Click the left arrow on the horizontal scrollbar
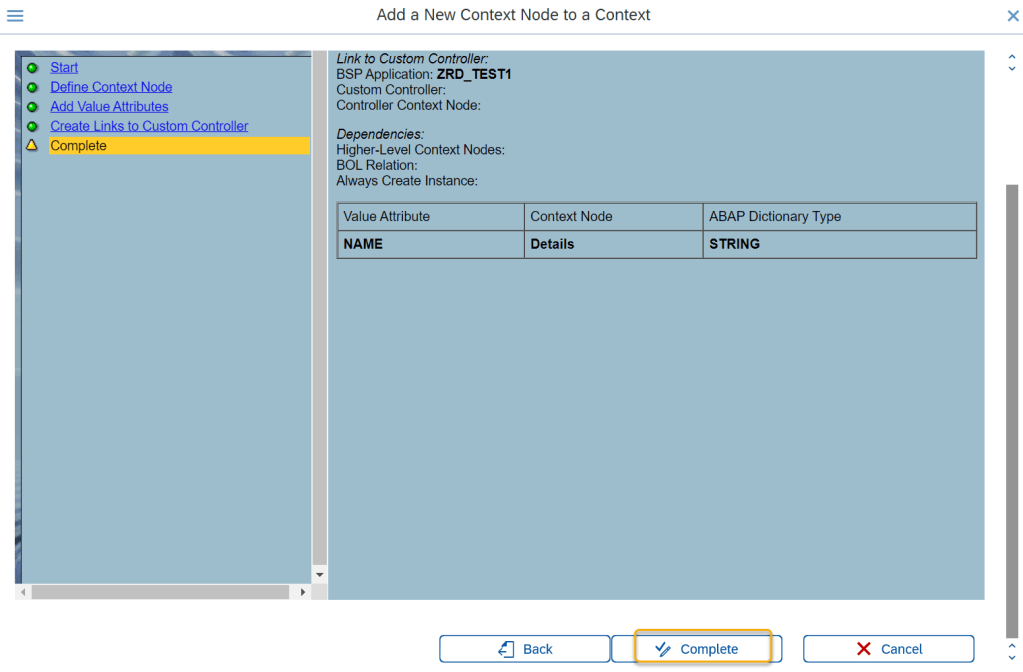 (x=22, y=592)
